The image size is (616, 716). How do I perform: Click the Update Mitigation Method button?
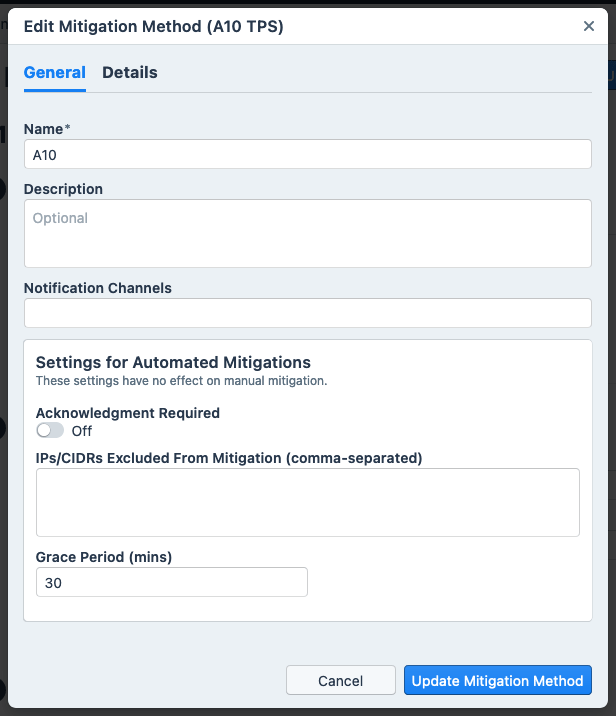(x=497, y=680)
